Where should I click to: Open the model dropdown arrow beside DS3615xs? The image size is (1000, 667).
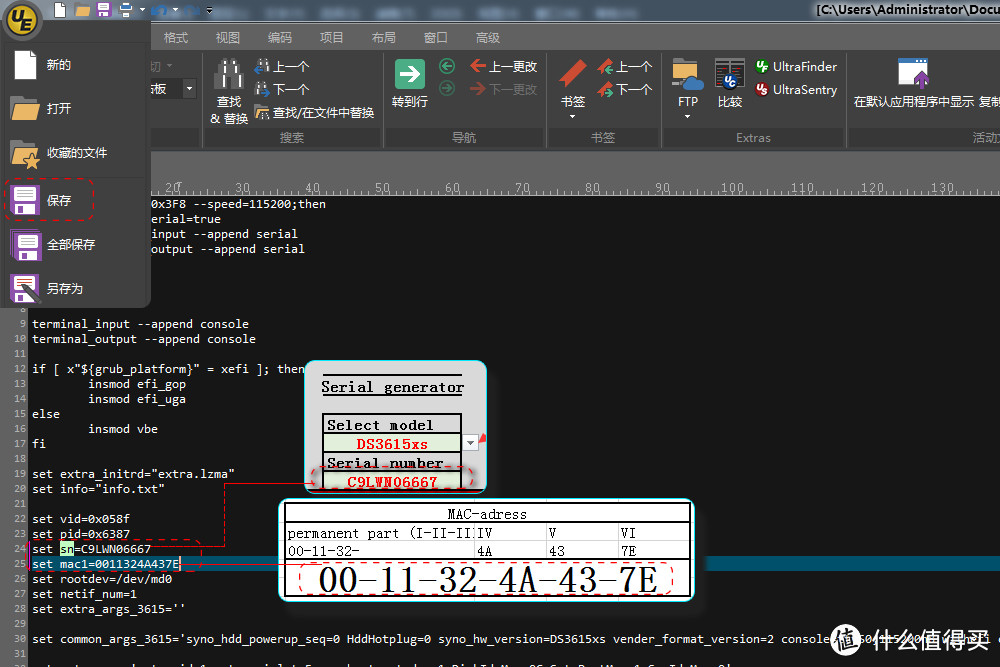[x=471, y=443]
